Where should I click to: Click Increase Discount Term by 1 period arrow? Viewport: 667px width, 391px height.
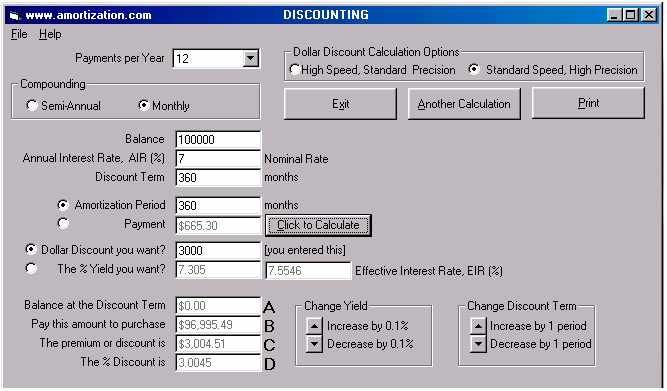[x=478, y=326]
